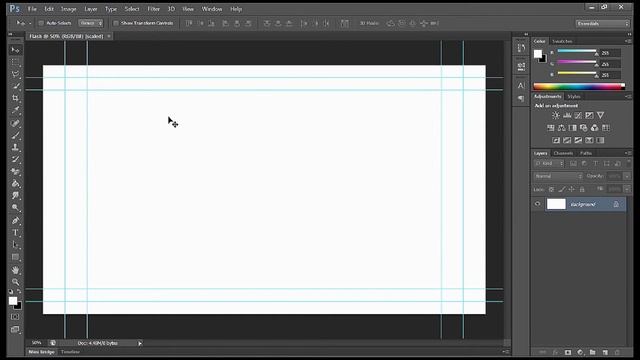Toggle lock transparent pixels
The image size is (640, 360).
click(551, 189)
